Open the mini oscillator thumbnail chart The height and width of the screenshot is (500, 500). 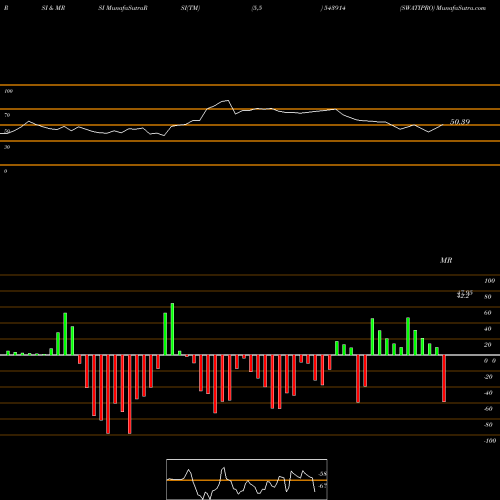(x=247, y=479)
